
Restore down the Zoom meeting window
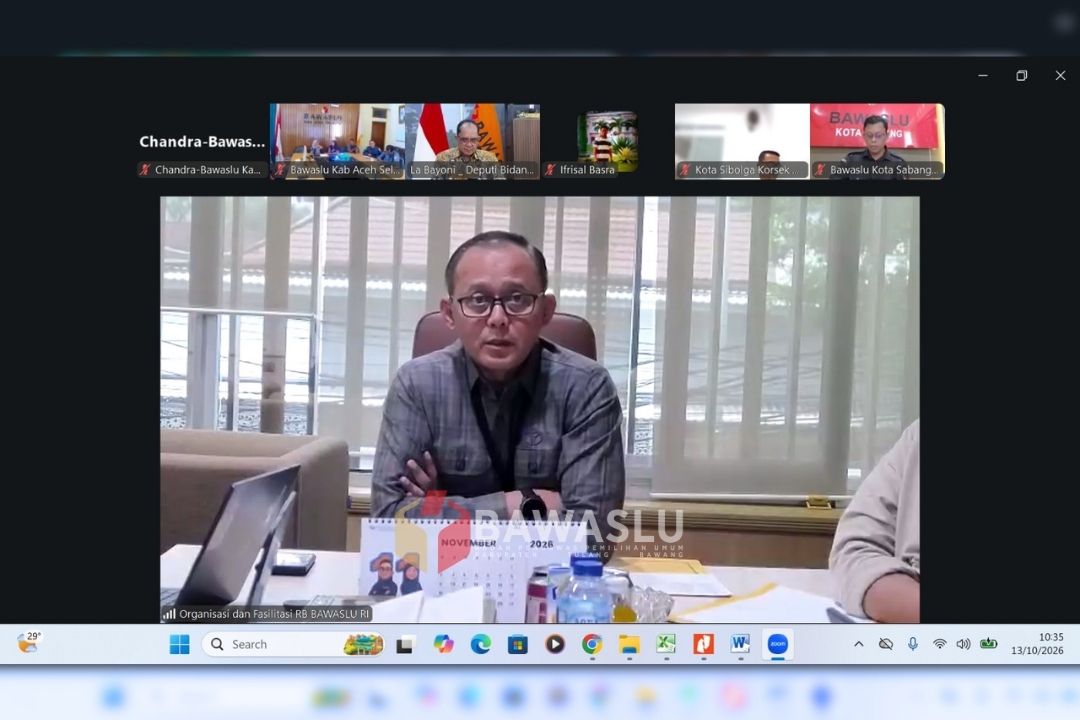click(1021, 75)
